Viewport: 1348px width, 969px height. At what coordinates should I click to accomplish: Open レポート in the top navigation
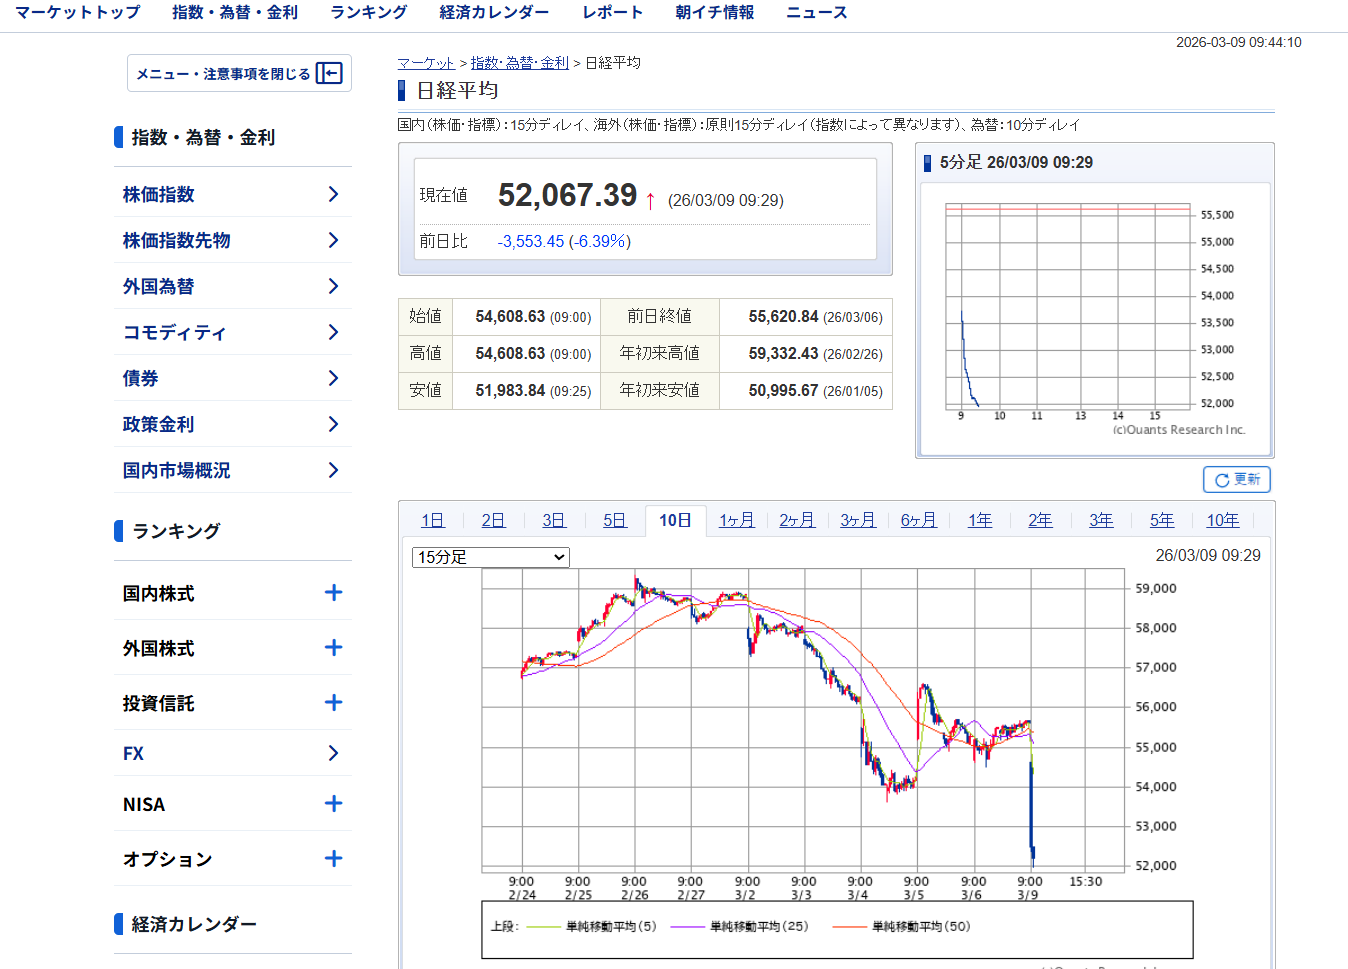pos(613,12)
